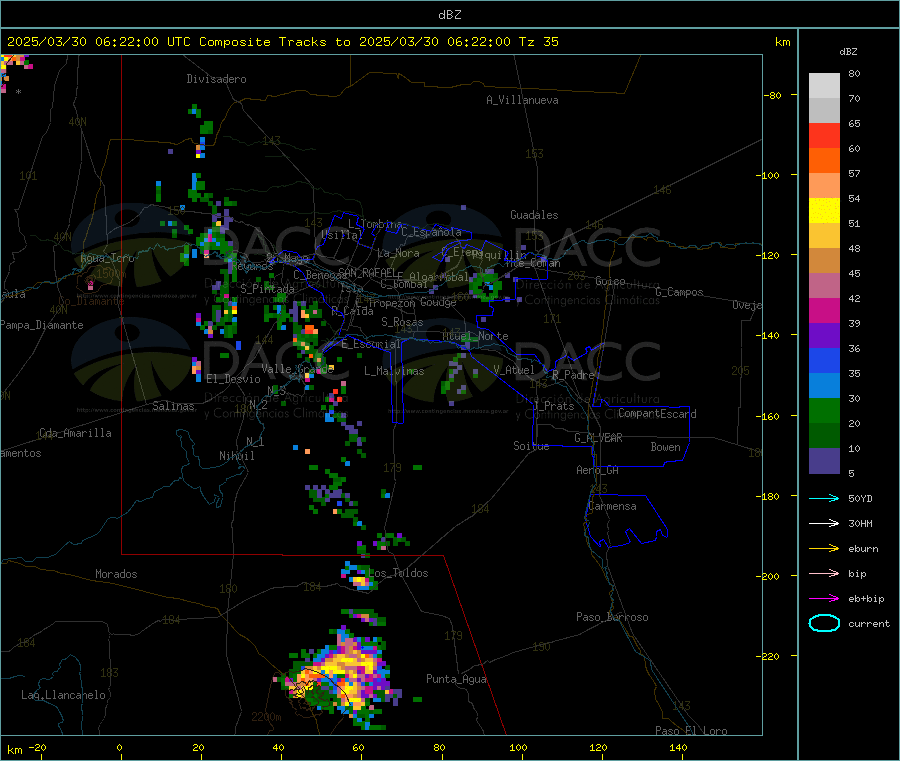
Task: Click the 'CompantEscard' place label
Action: [x=657, y=413]
